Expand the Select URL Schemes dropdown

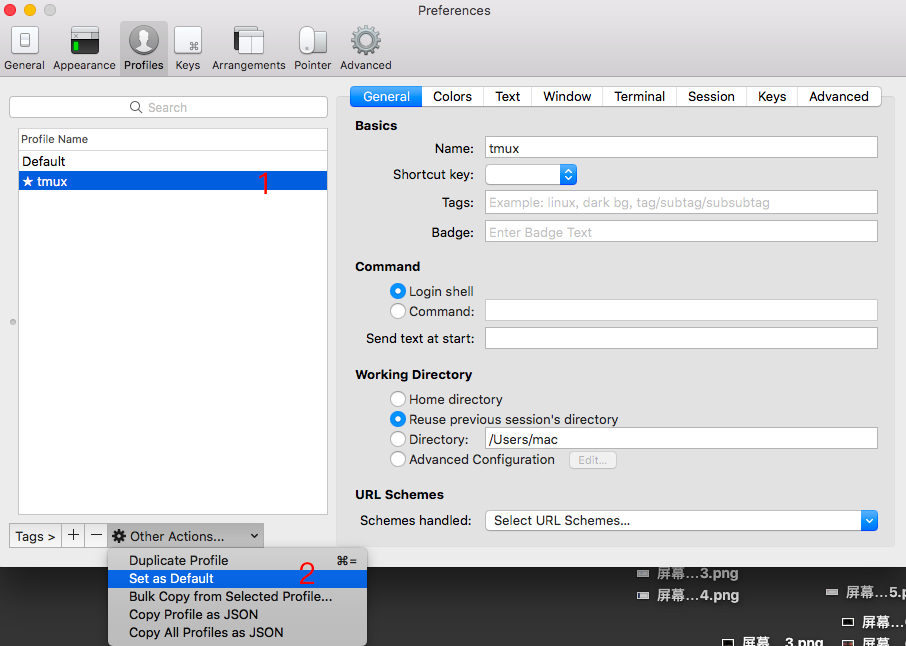click(680, 520)
